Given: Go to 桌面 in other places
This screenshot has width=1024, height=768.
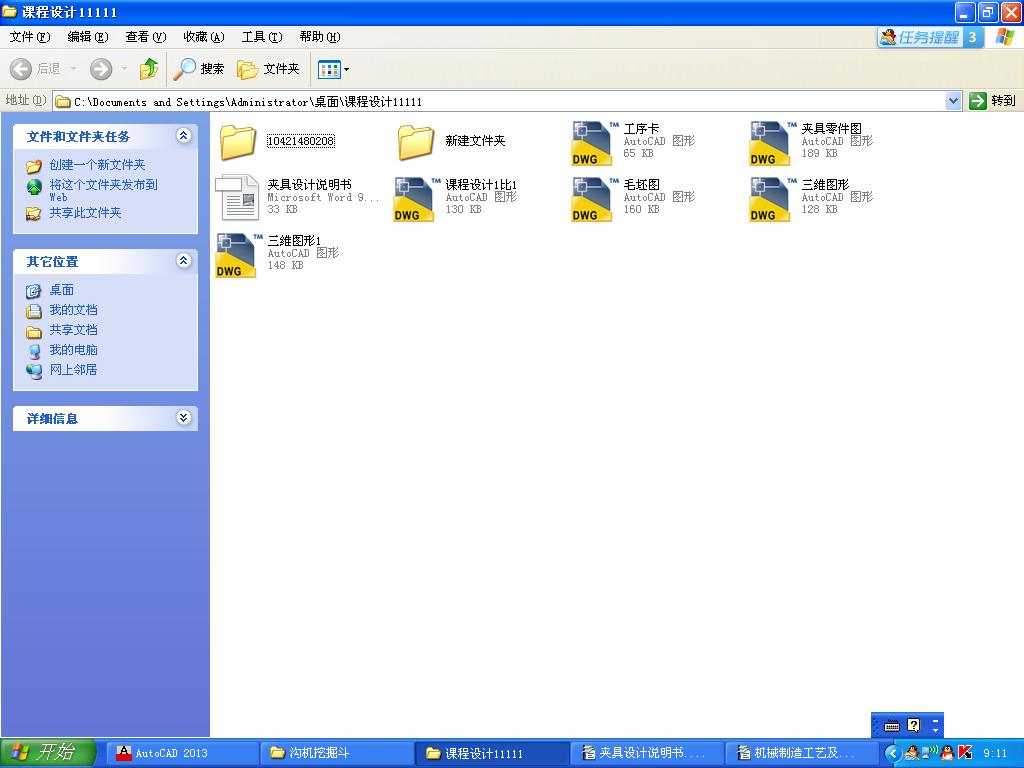Looking at the screenshot, I should point(61,290).
